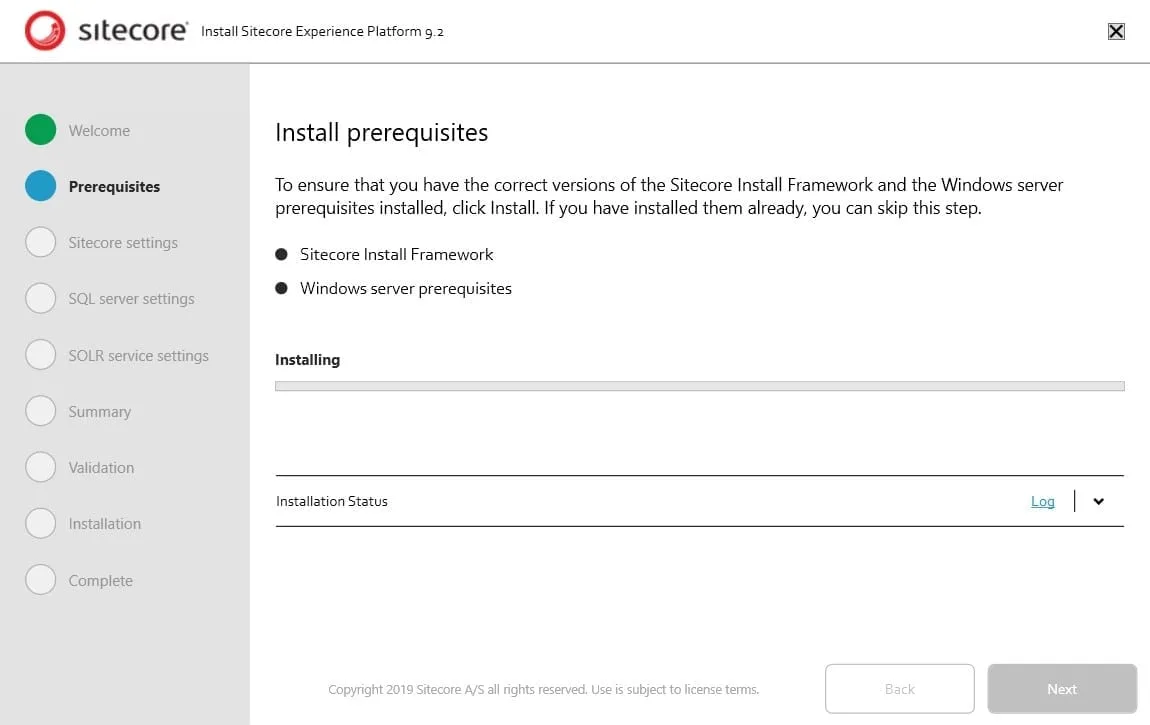This screenshot has height=725, width=1150.
Task: Click the Next button
Action: [1061, 688]
